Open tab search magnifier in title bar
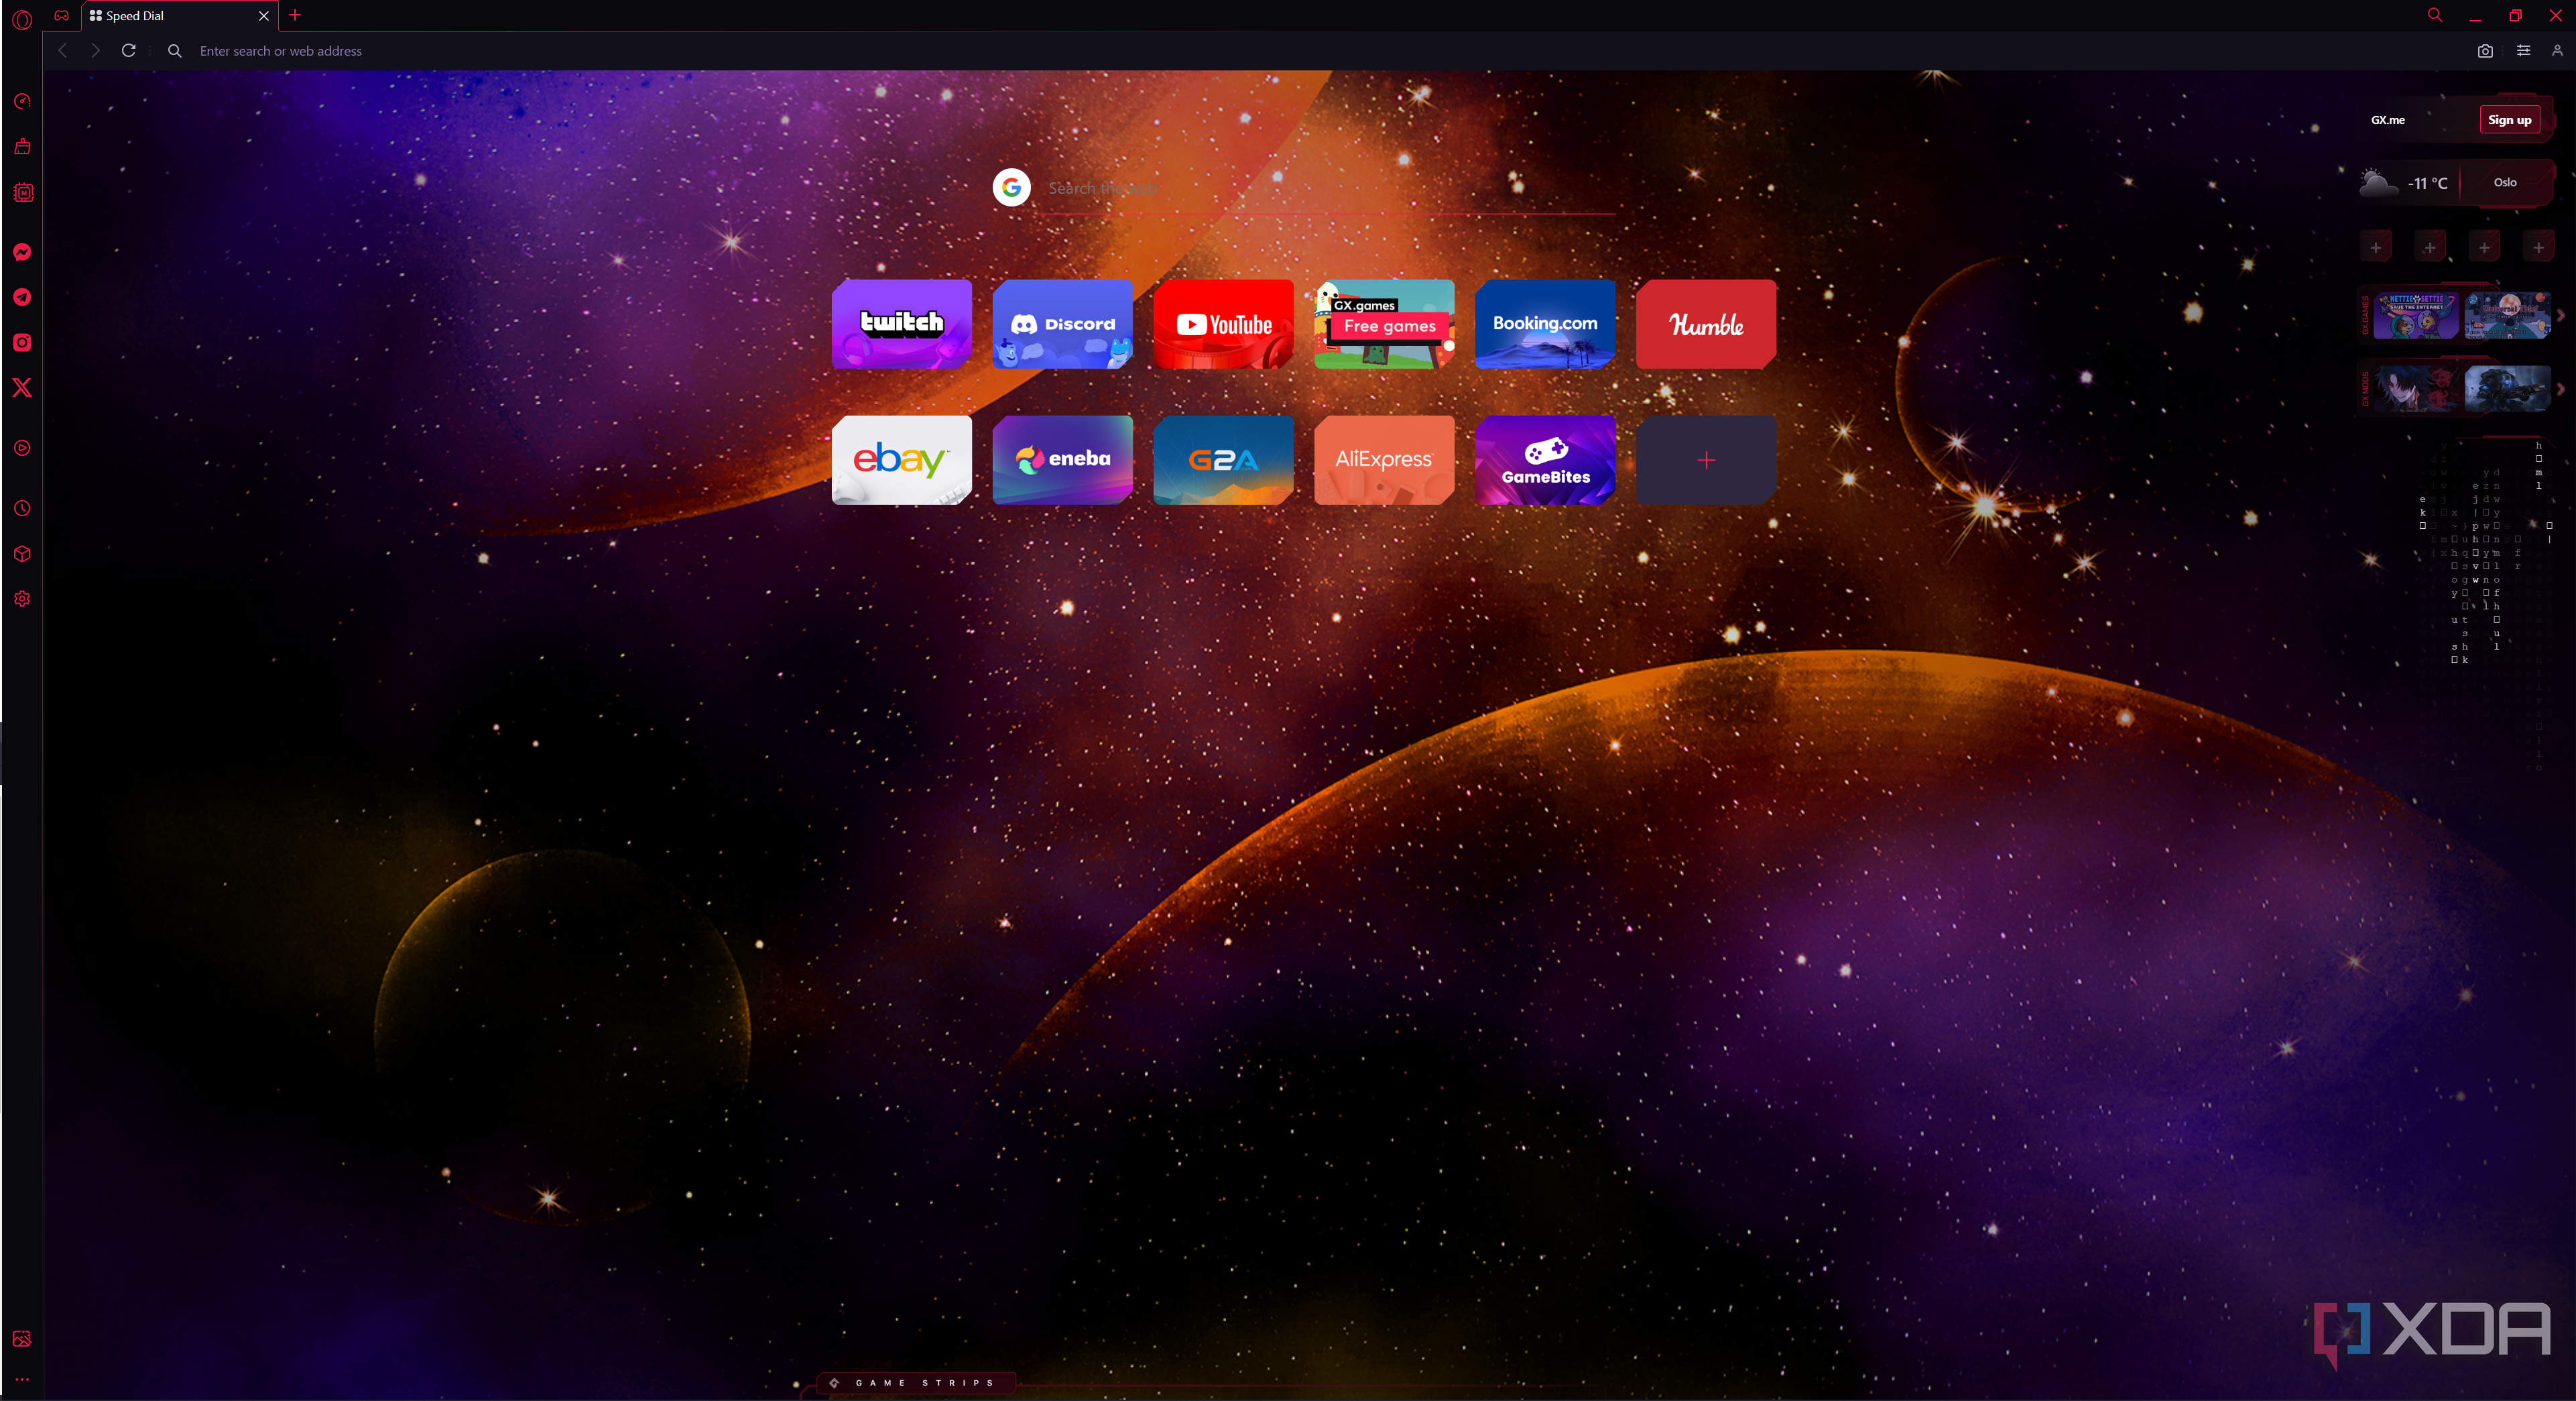The width and height of the screenshot is (2576, 1401). pyautogui.click(x=2435, y=15)
